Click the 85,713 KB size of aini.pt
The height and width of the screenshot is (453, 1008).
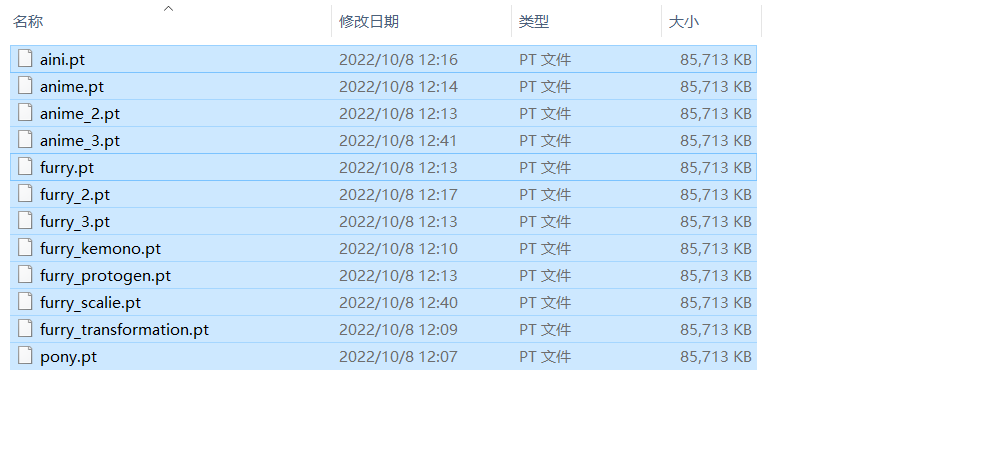click(716, 60)
